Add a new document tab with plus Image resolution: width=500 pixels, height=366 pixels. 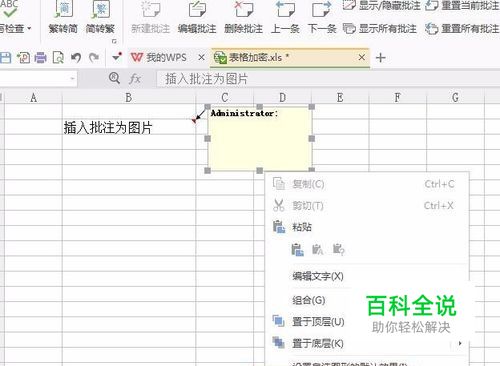(380, 58)
